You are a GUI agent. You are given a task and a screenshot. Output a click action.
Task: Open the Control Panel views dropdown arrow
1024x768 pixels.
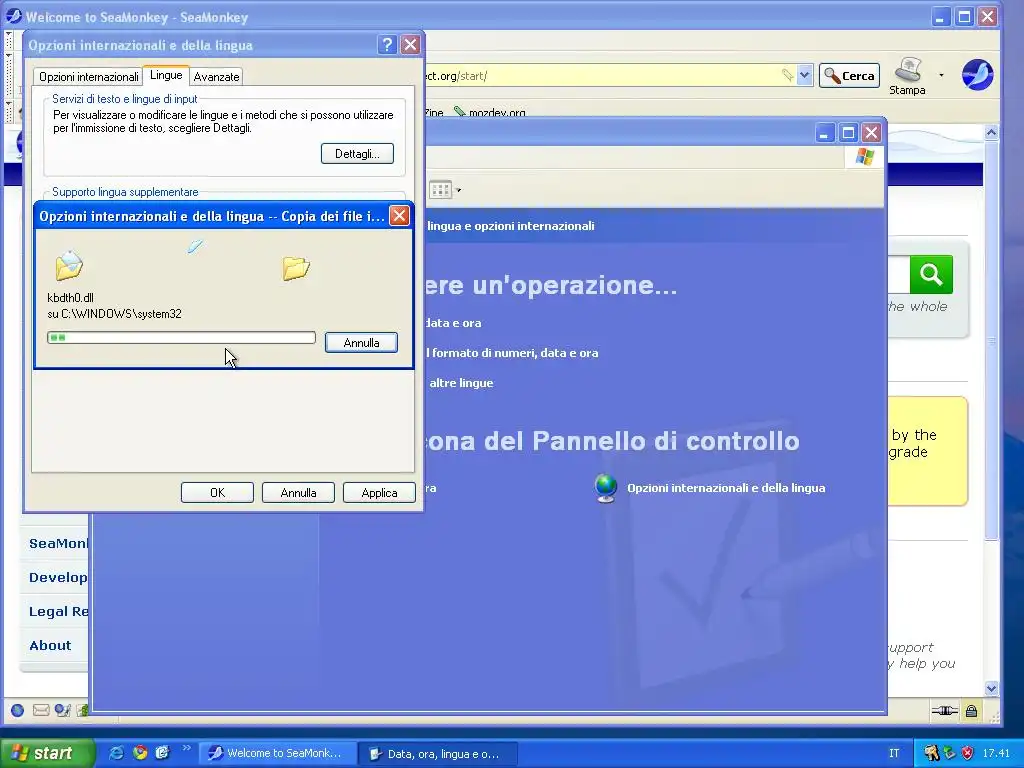(x=458, y=191)
